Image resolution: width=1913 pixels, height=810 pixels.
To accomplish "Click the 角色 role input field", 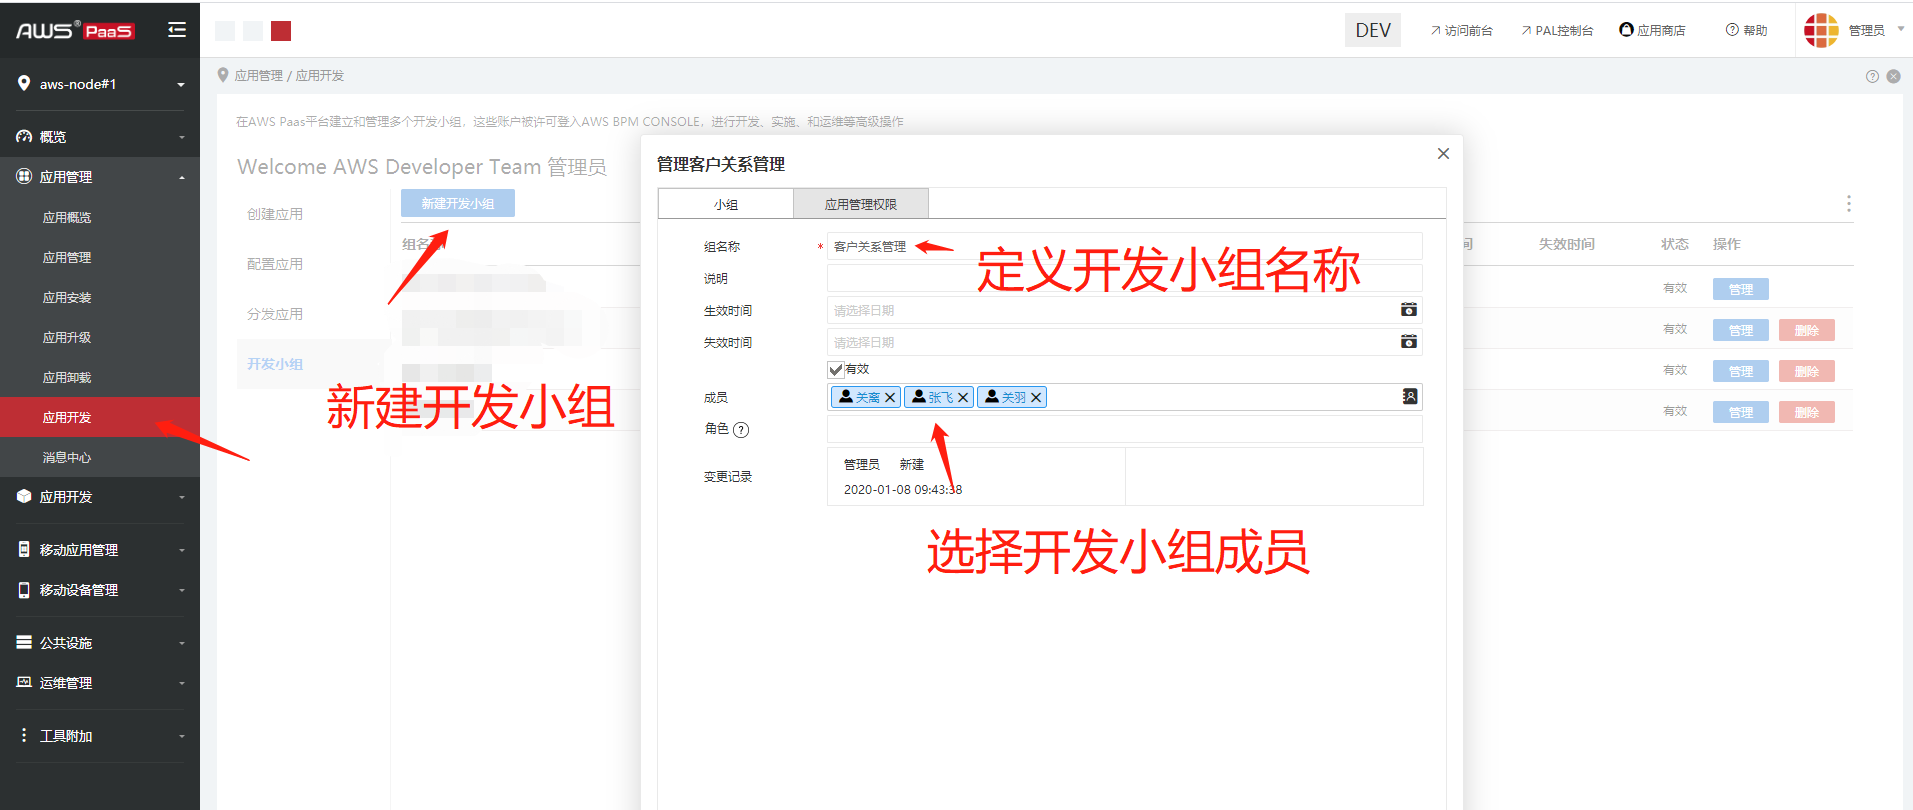I will [x=1124, y=429].
